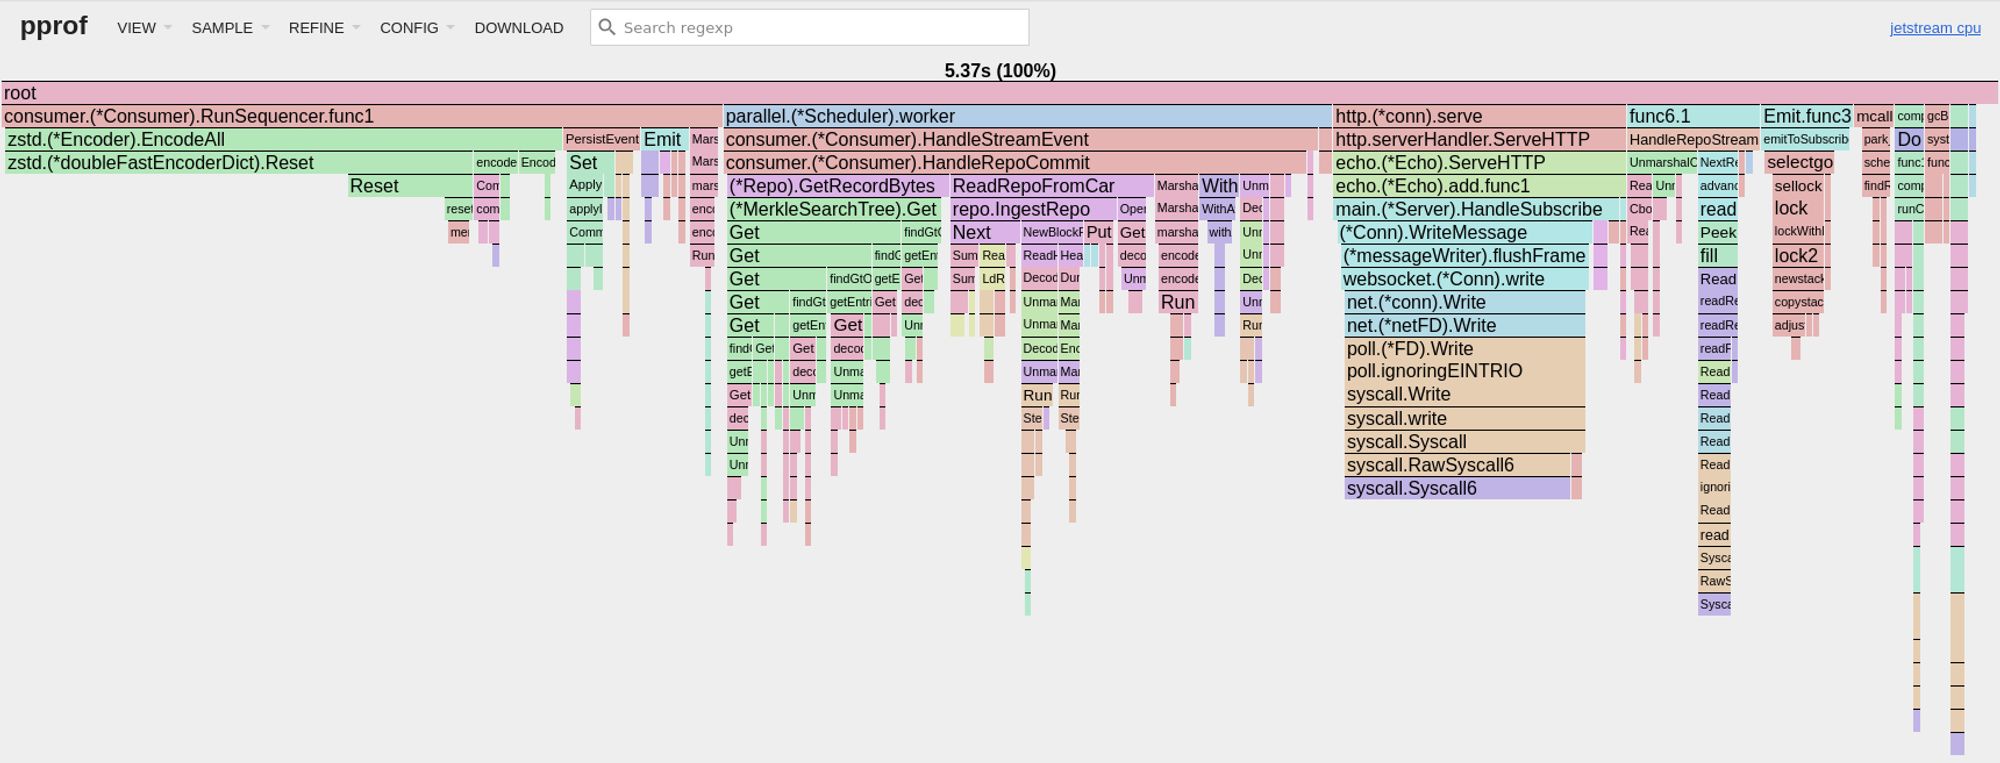The height and width of the screenshot is (763, 2000).
Task: Select websocket.(*Conn).write frame
Action: click(x=1465, y=279)
